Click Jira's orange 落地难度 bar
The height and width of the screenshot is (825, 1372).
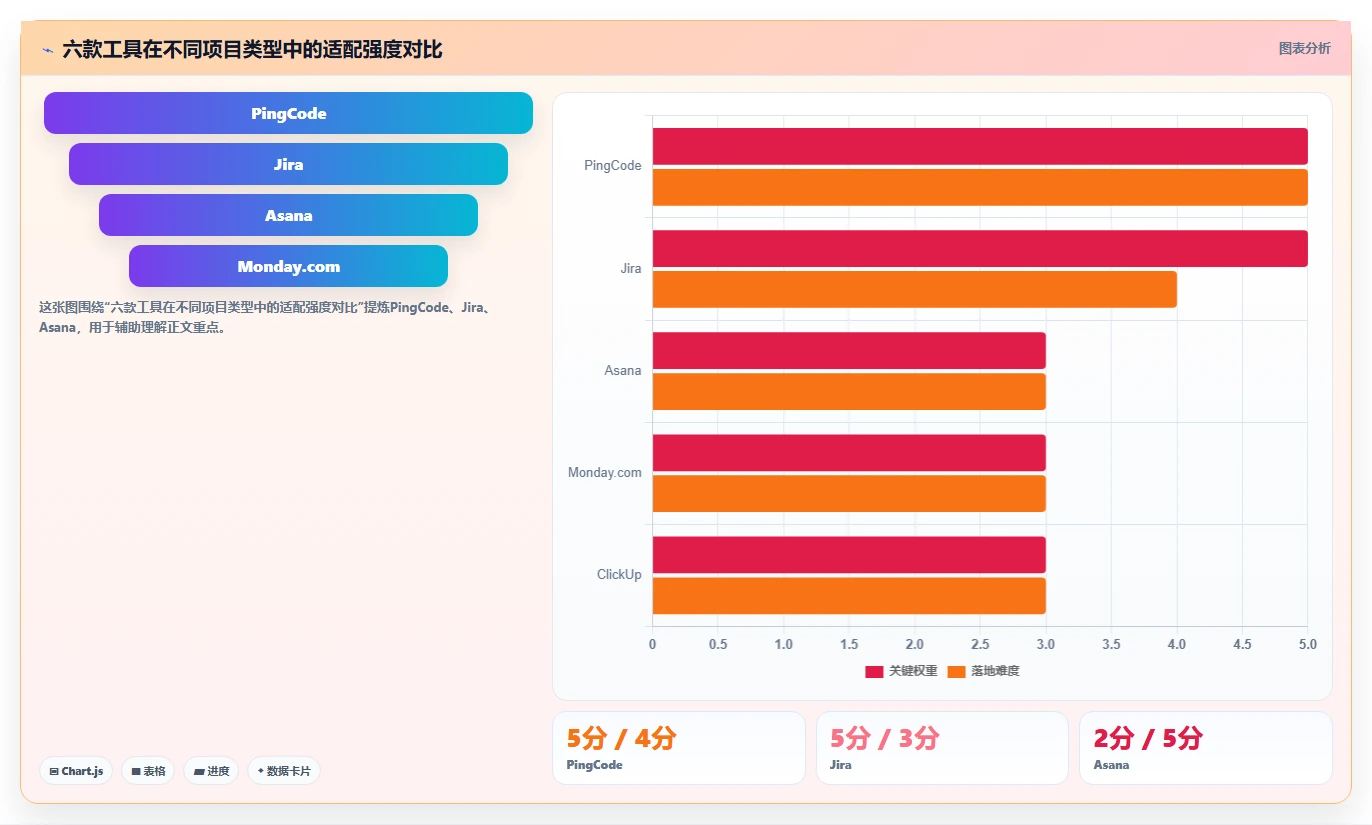[x=915, y=289]
